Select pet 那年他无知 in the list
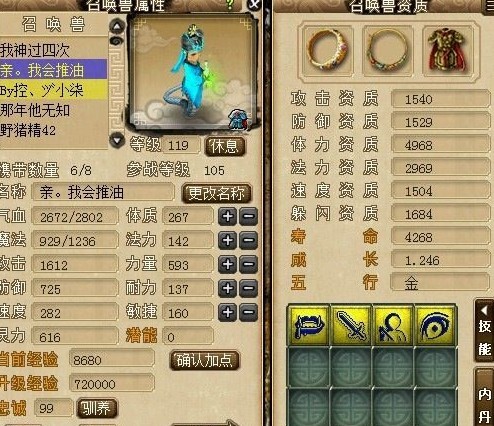This screenshot has width=494, height=426. [53, 110]
